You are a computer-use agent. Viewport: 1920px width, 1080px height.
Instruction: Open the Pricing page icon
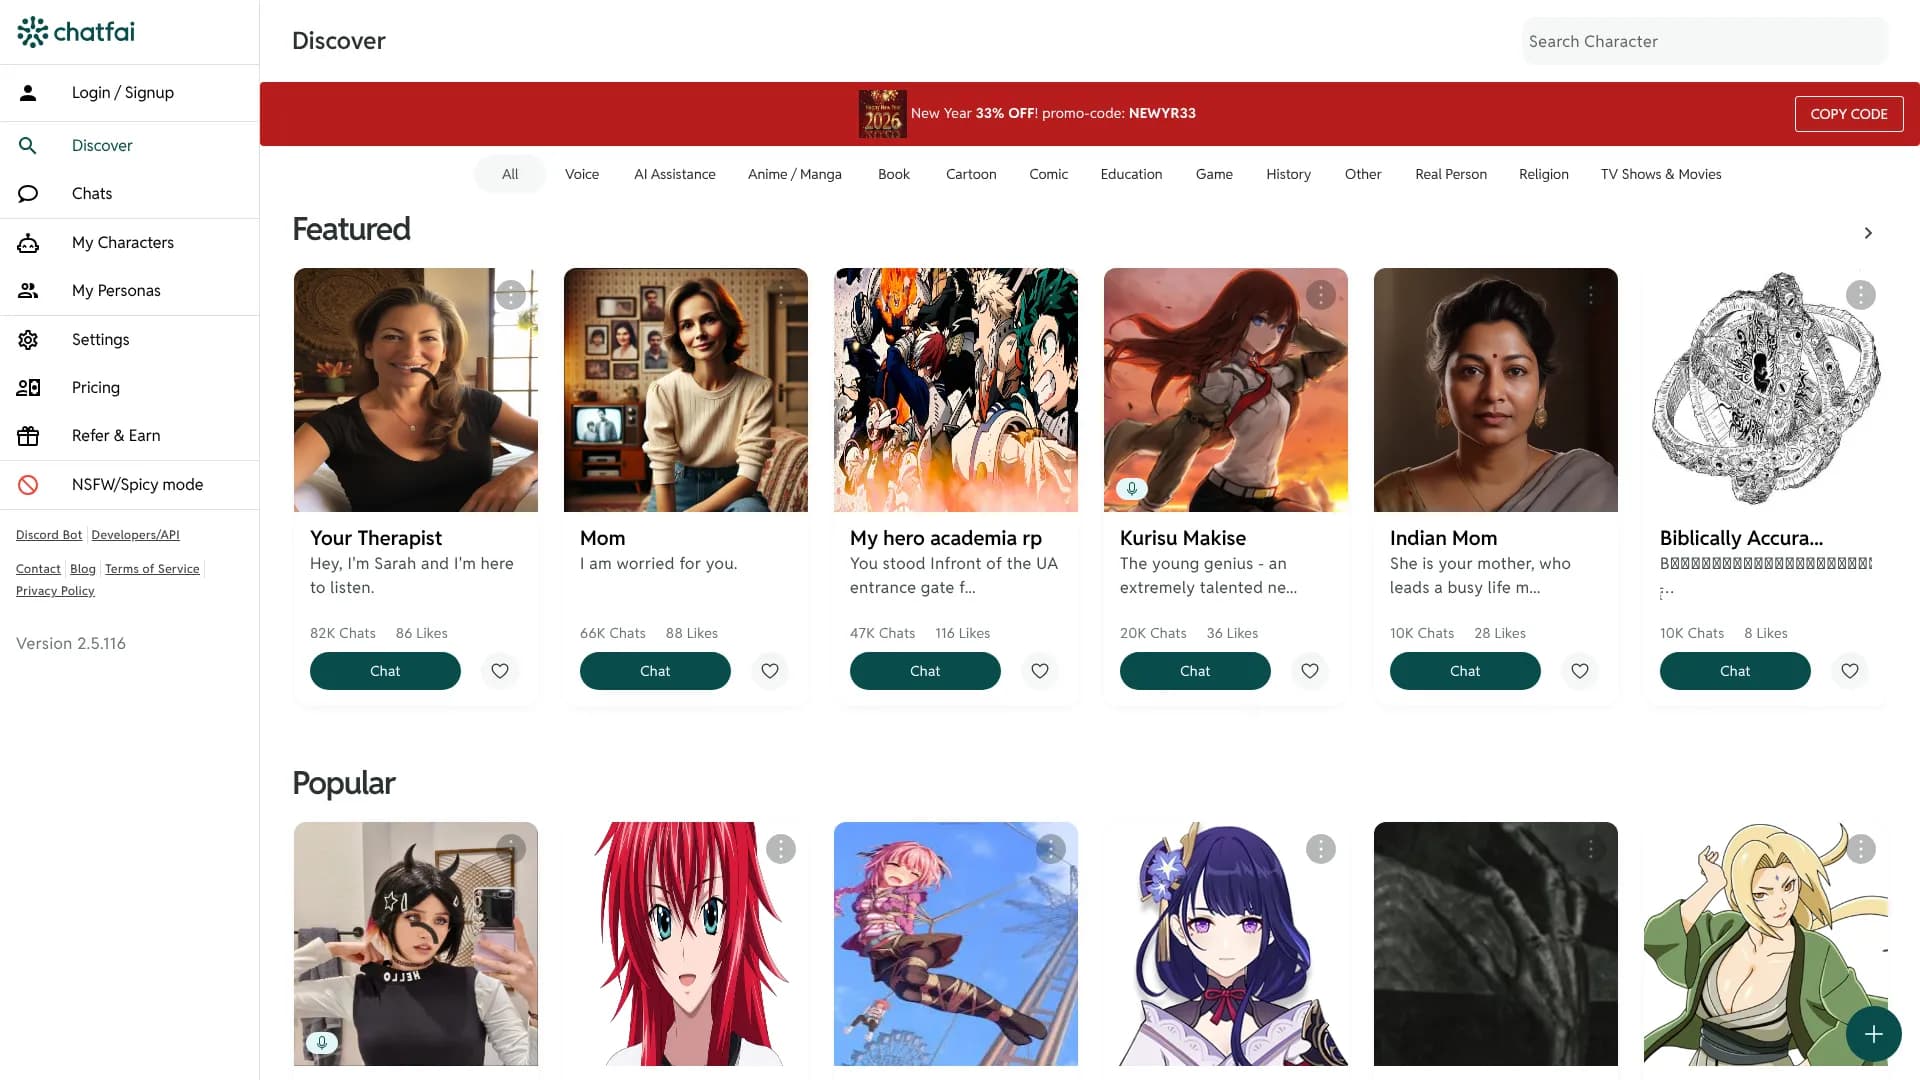pyautogui.click(x=28, y=388)
